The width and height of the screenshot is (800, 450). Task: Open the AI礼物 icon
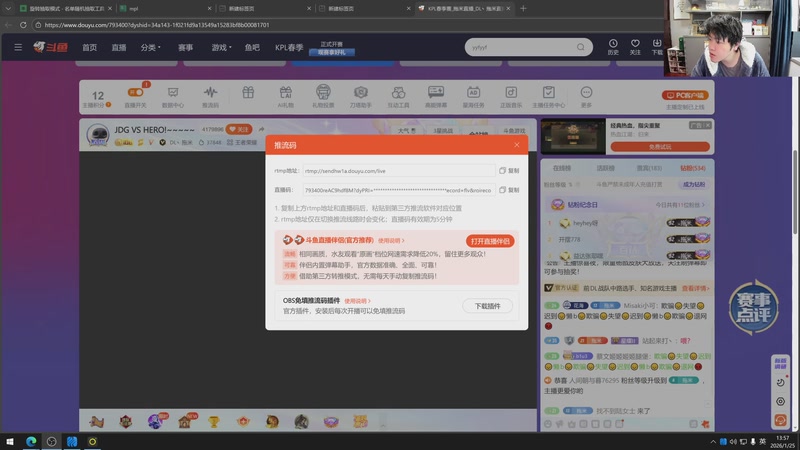click(x=285, y=96)
